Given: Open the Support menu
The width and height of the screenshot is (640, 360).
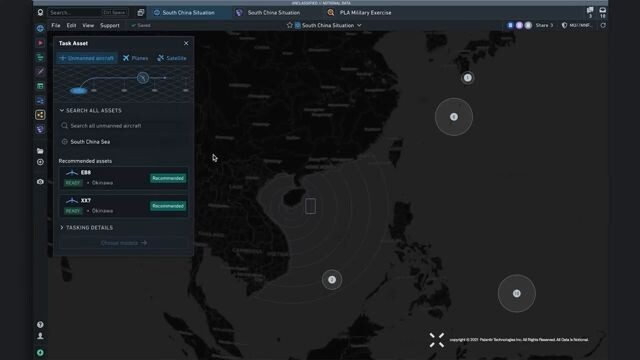Looking at the screenshot, I should [110, 25].
